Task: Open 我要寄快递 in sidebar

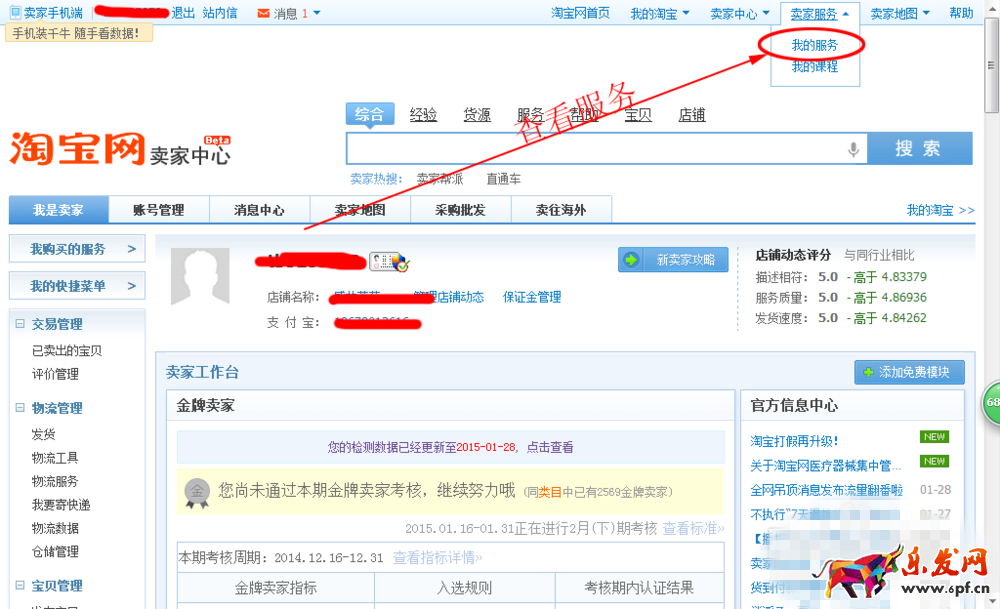Action: point(61,505)
